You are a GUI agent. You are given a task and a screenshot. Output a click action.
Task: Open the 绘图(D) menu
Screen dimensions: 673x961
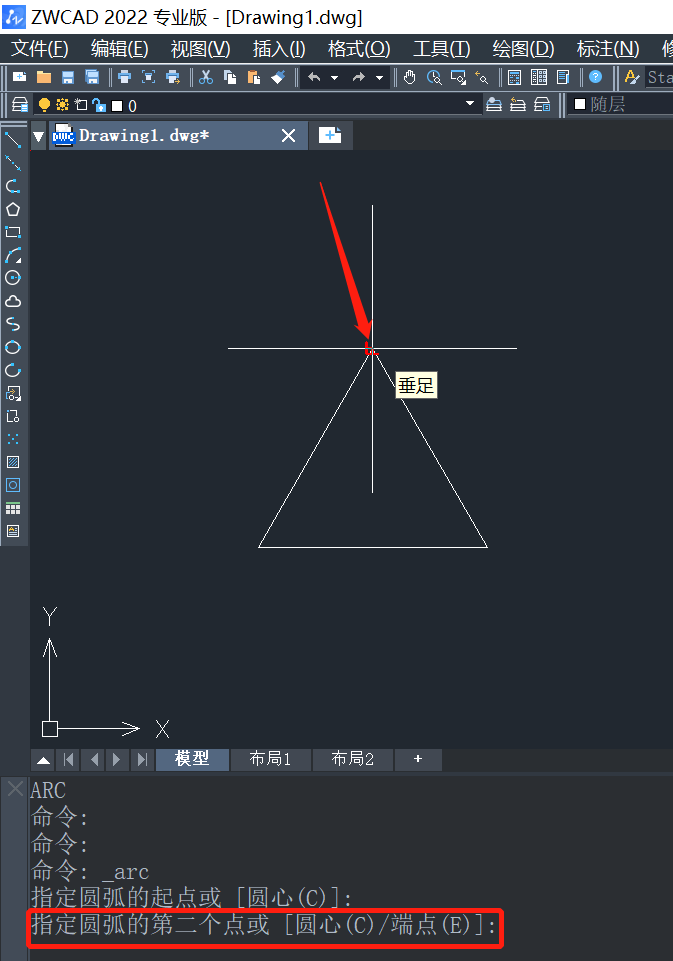pyautogui.click(x=523, y=49)
